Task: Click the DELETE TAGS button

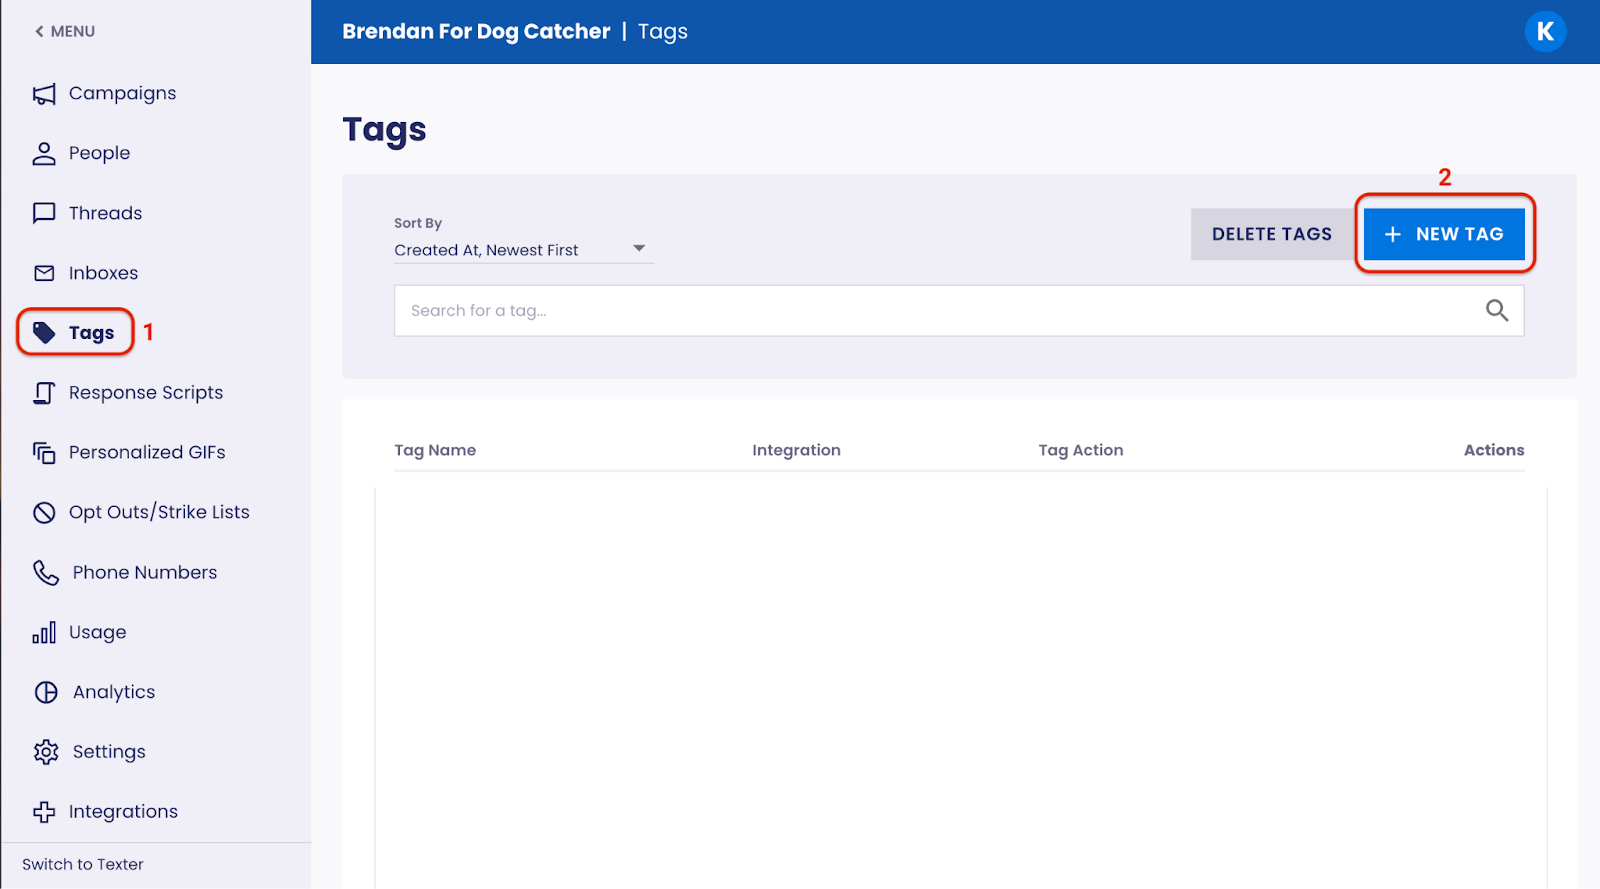Action: point(1272,234)
